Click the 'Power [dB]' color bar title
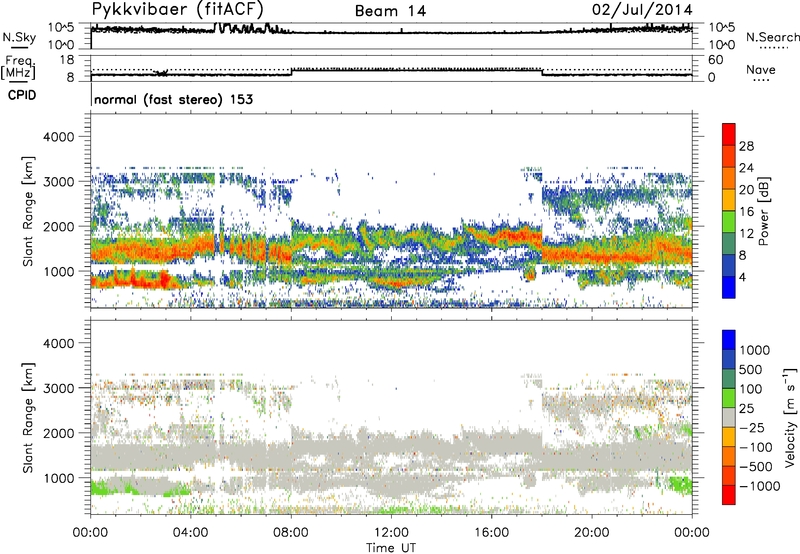Image resolution: width=800 pixels, height=554 pixels. [x=764, y=211]
